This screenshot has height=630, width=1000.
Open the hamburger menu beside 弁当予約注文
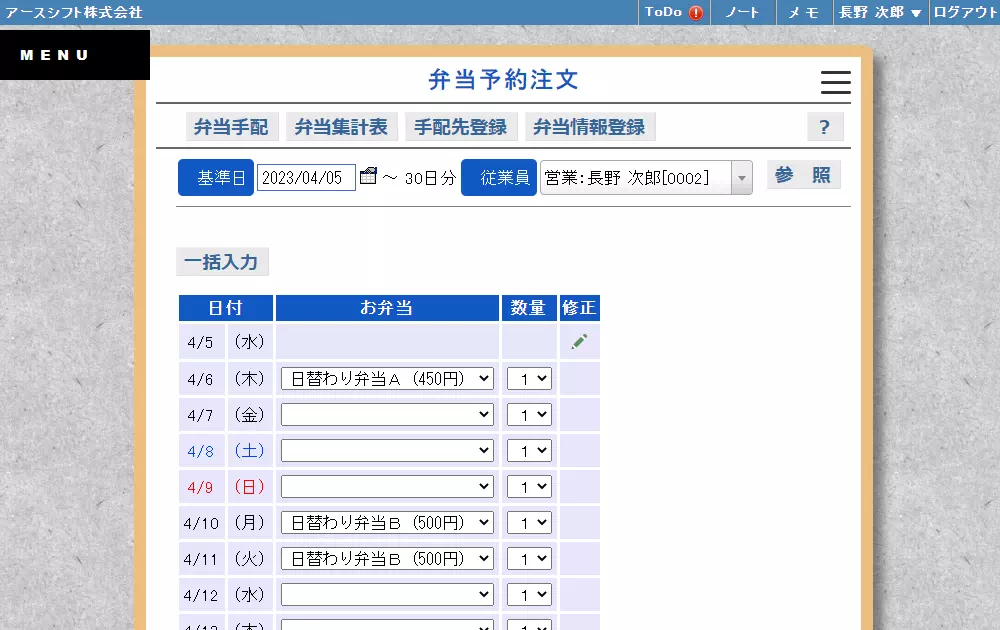click(x=836, y=84)
